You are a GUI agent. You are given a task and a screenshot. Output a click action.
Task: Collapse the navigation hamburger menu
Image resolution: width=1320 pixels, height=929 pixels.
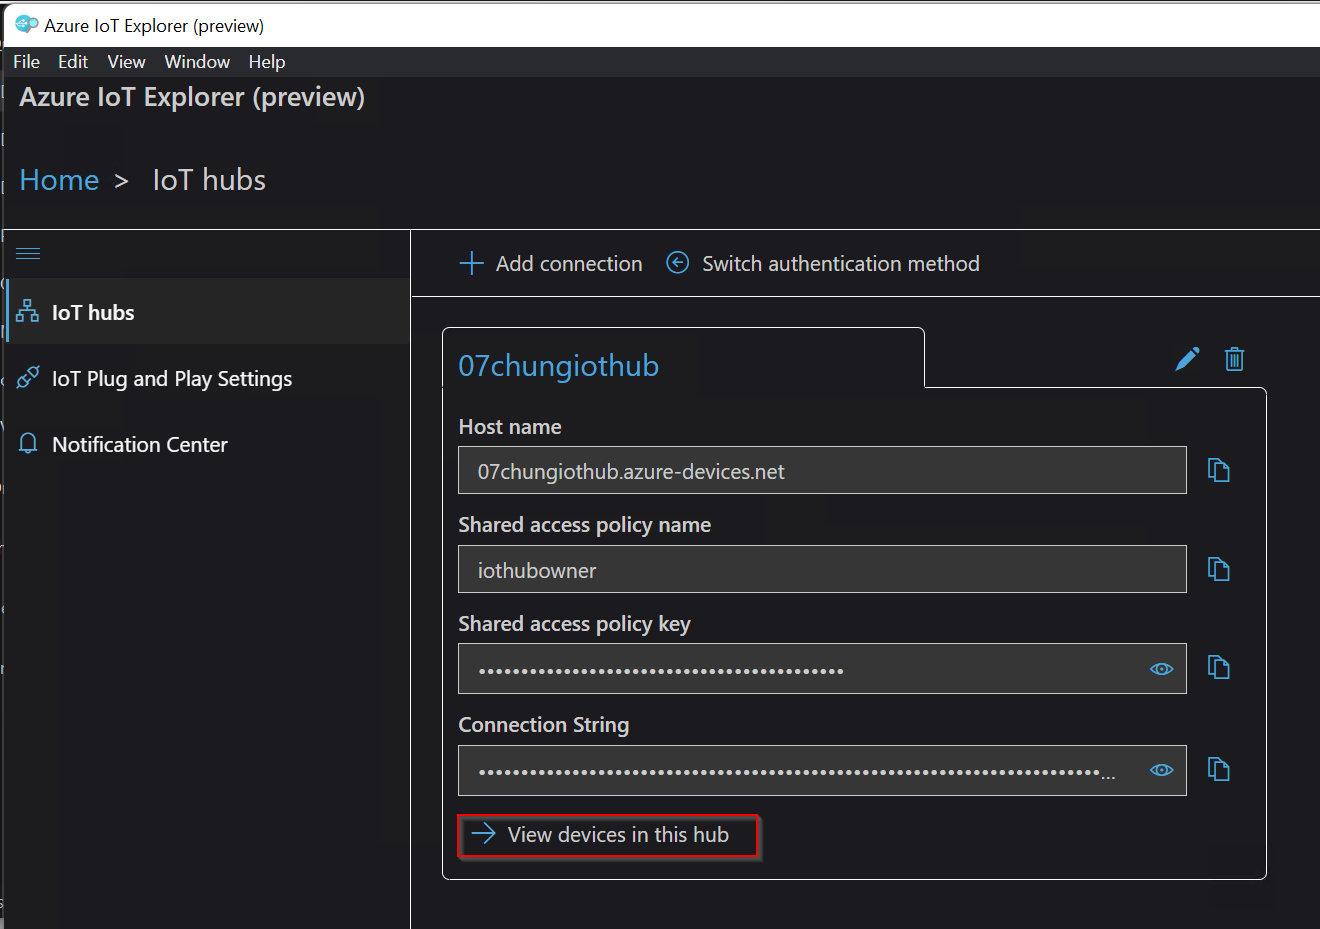coord(28,253)
